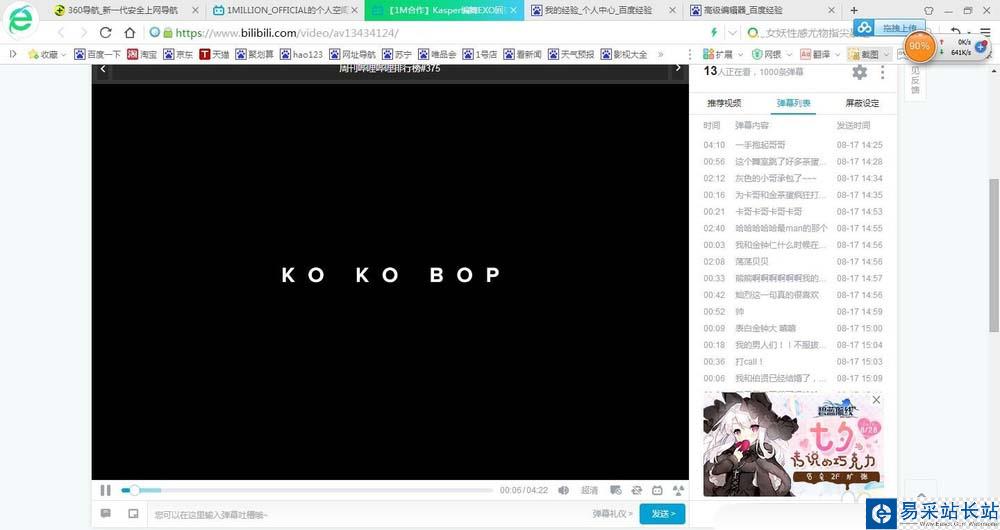Open the 七夕 chocolate ad thumbnail
Screen dimensions: 1000x530
pos(793,444)
